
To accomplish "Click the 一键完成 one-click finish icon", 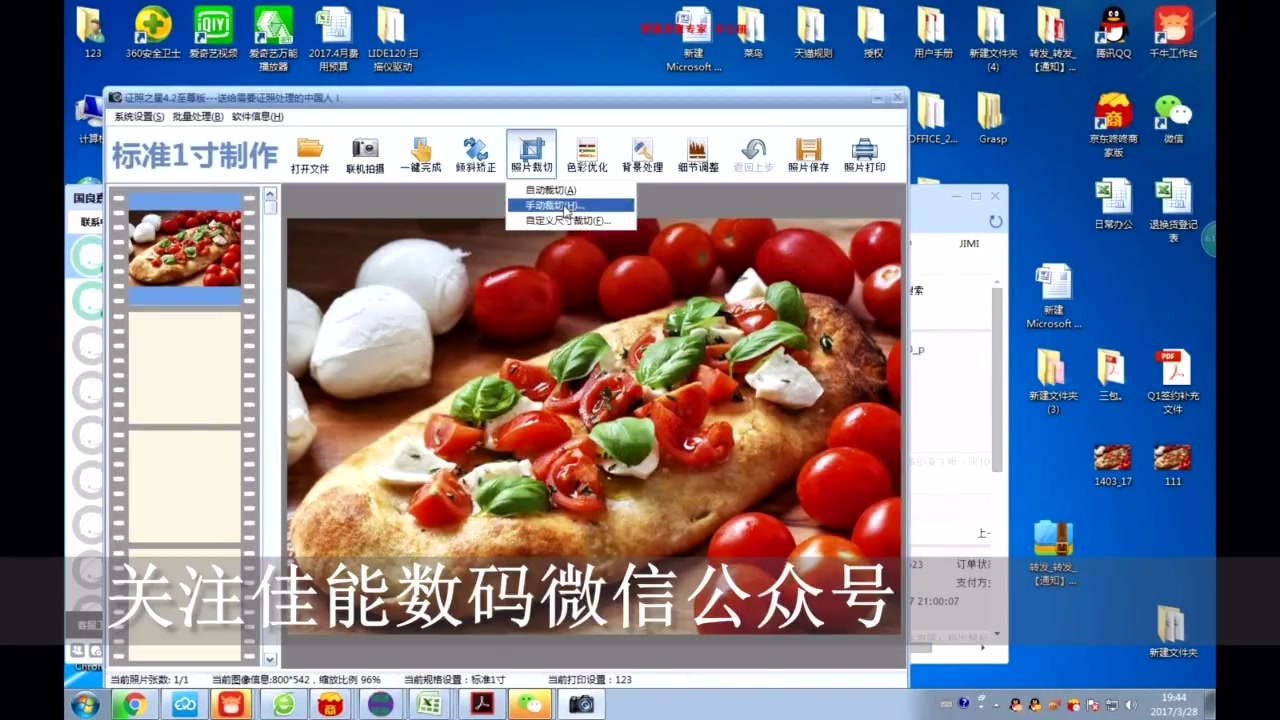I will (421, 155).
